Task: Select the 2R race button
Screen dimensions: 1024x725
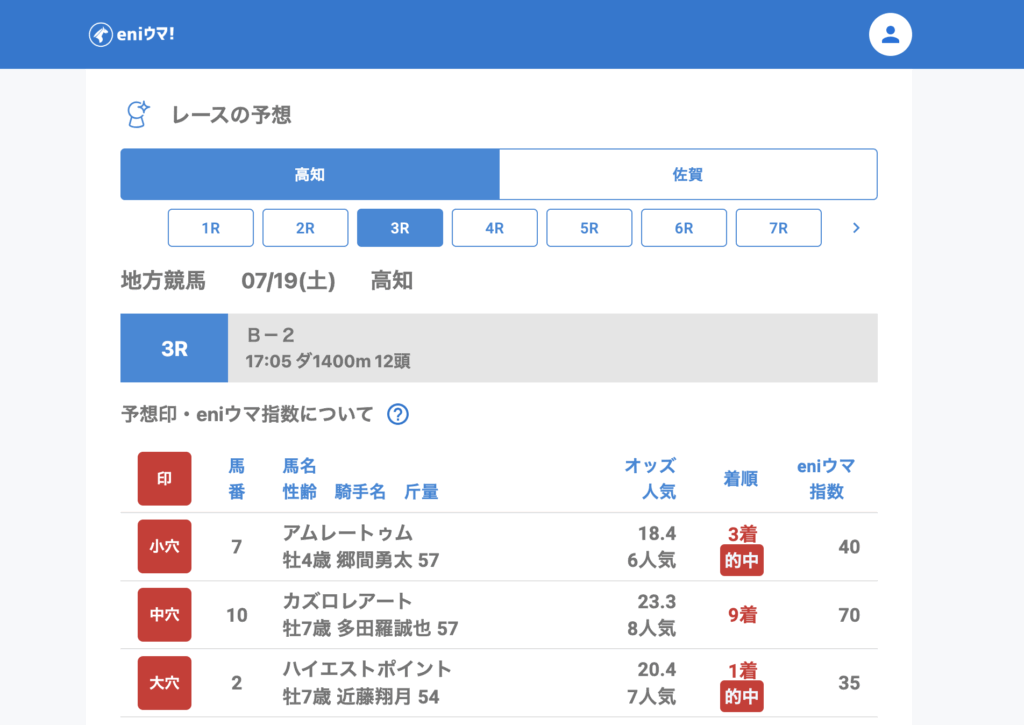Action: pyautogui.click(x=305, y=228)
